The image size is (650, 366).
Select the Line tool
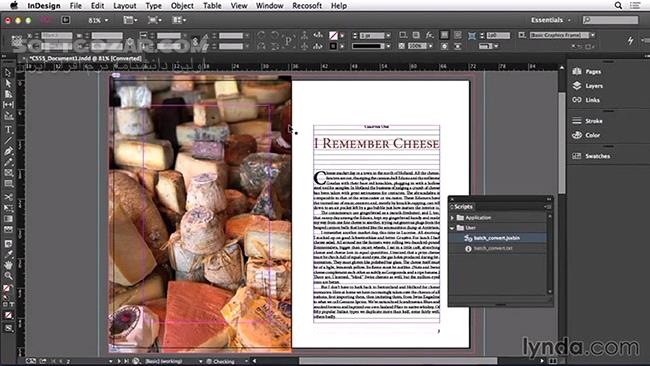[x=8, y=141]
